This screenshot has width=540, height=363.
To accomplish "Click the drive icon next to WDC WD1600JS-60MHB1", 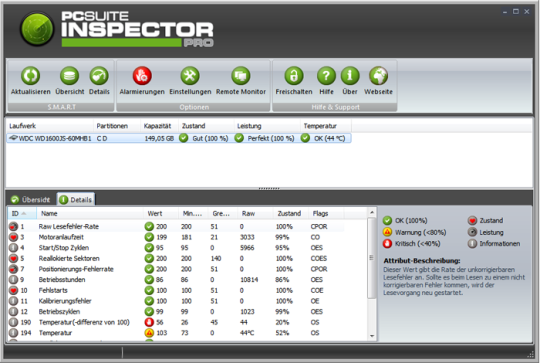I will (x=13, y=138).
